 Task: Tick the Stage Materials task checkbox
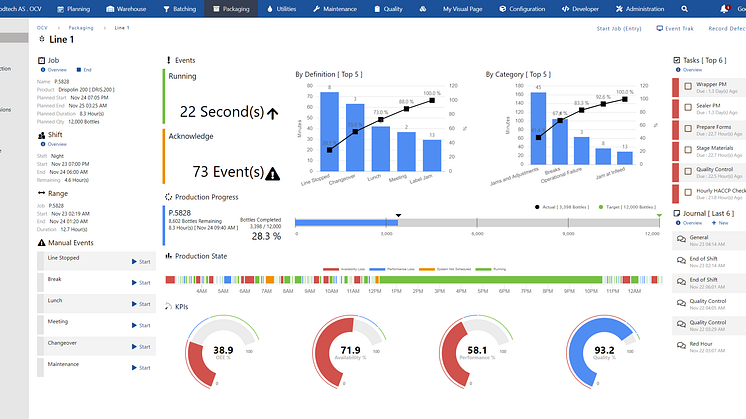click(687, 150)
